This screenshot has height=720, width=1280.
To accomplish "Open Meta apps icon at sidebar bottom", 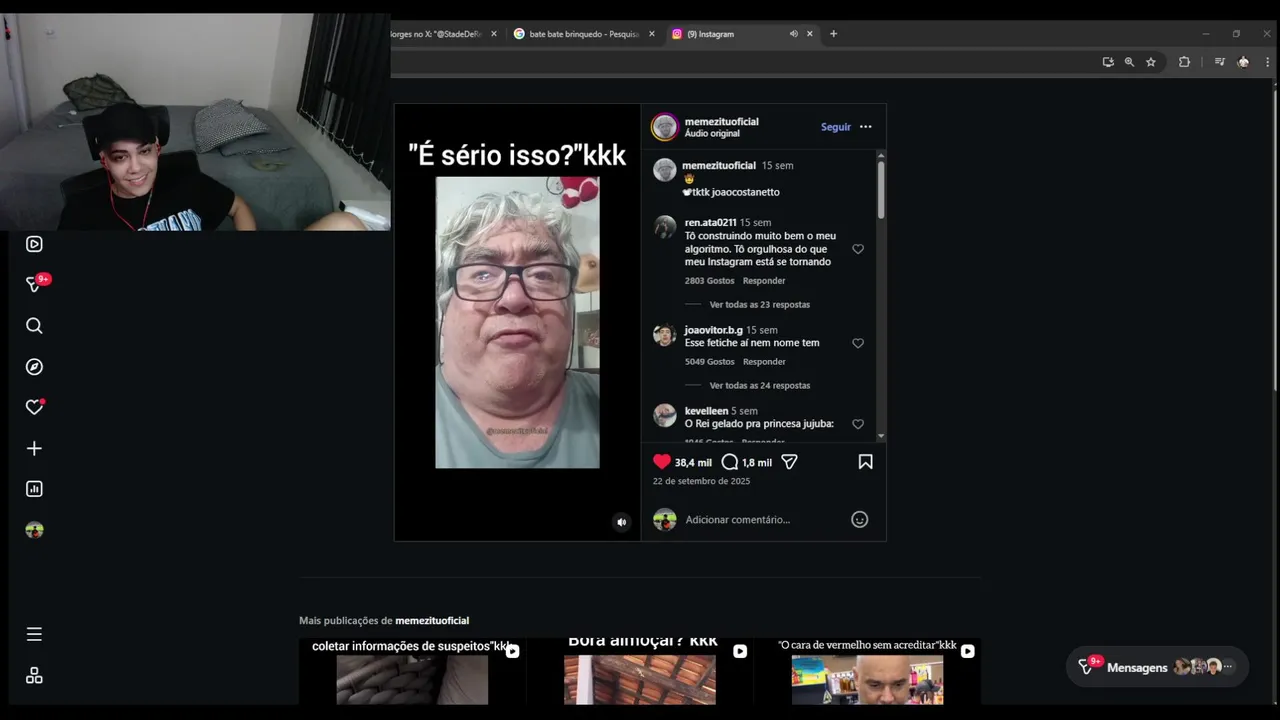I will [34, 676].
